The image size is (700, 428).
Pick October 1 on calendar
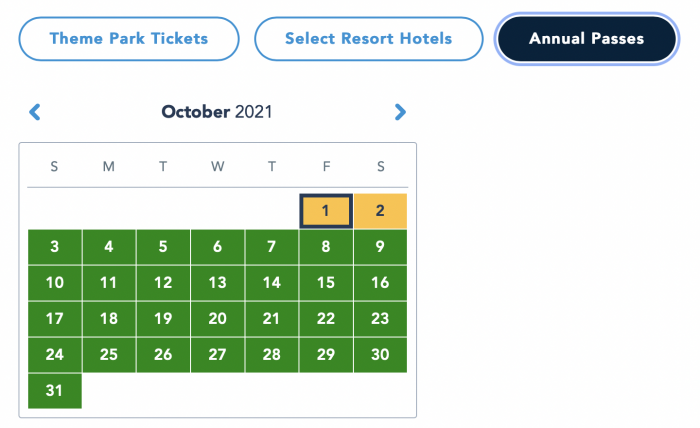pos(326,211)
